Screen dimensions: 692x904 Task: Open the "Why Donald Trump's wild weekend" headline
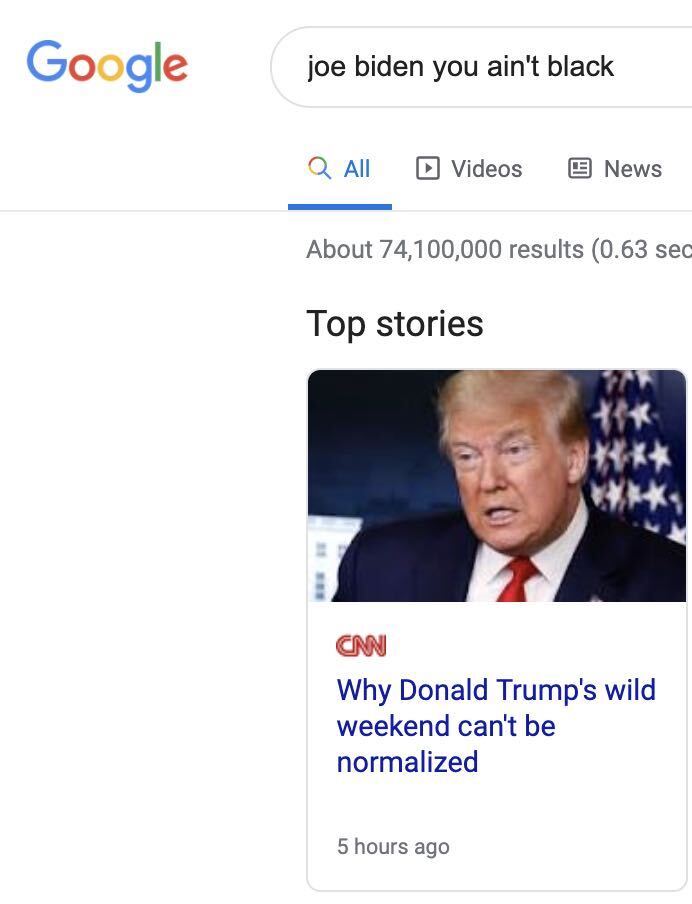[496, 690]
